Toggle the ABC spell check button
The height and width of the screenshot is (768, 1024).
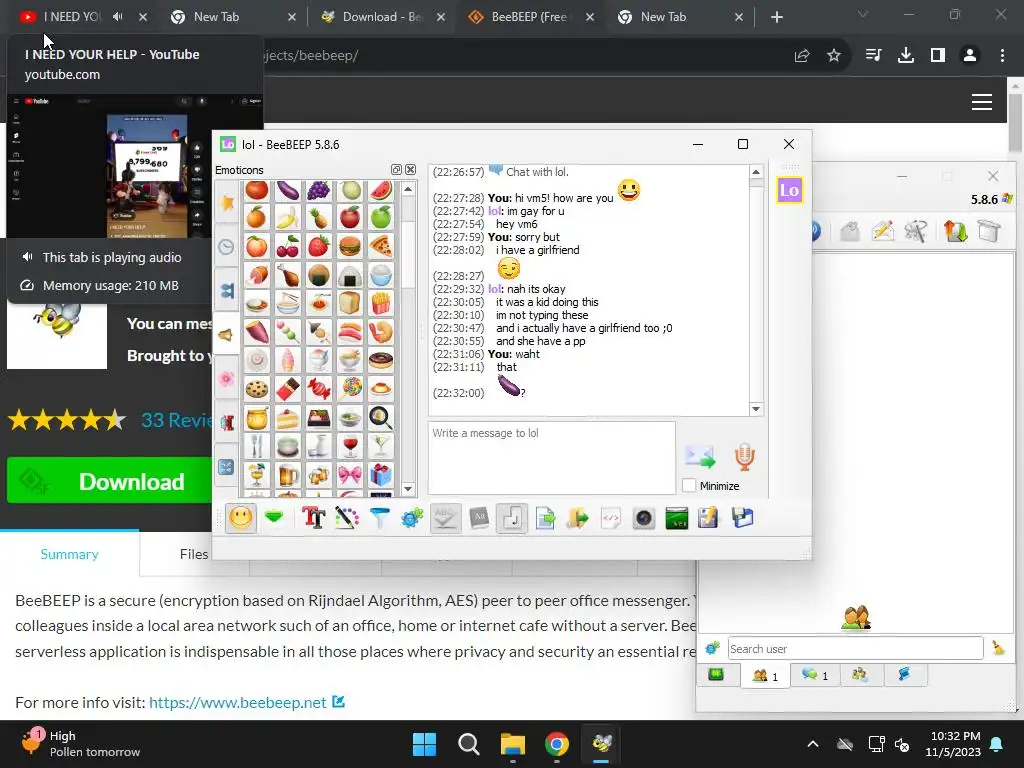click(x=445, y=519)
